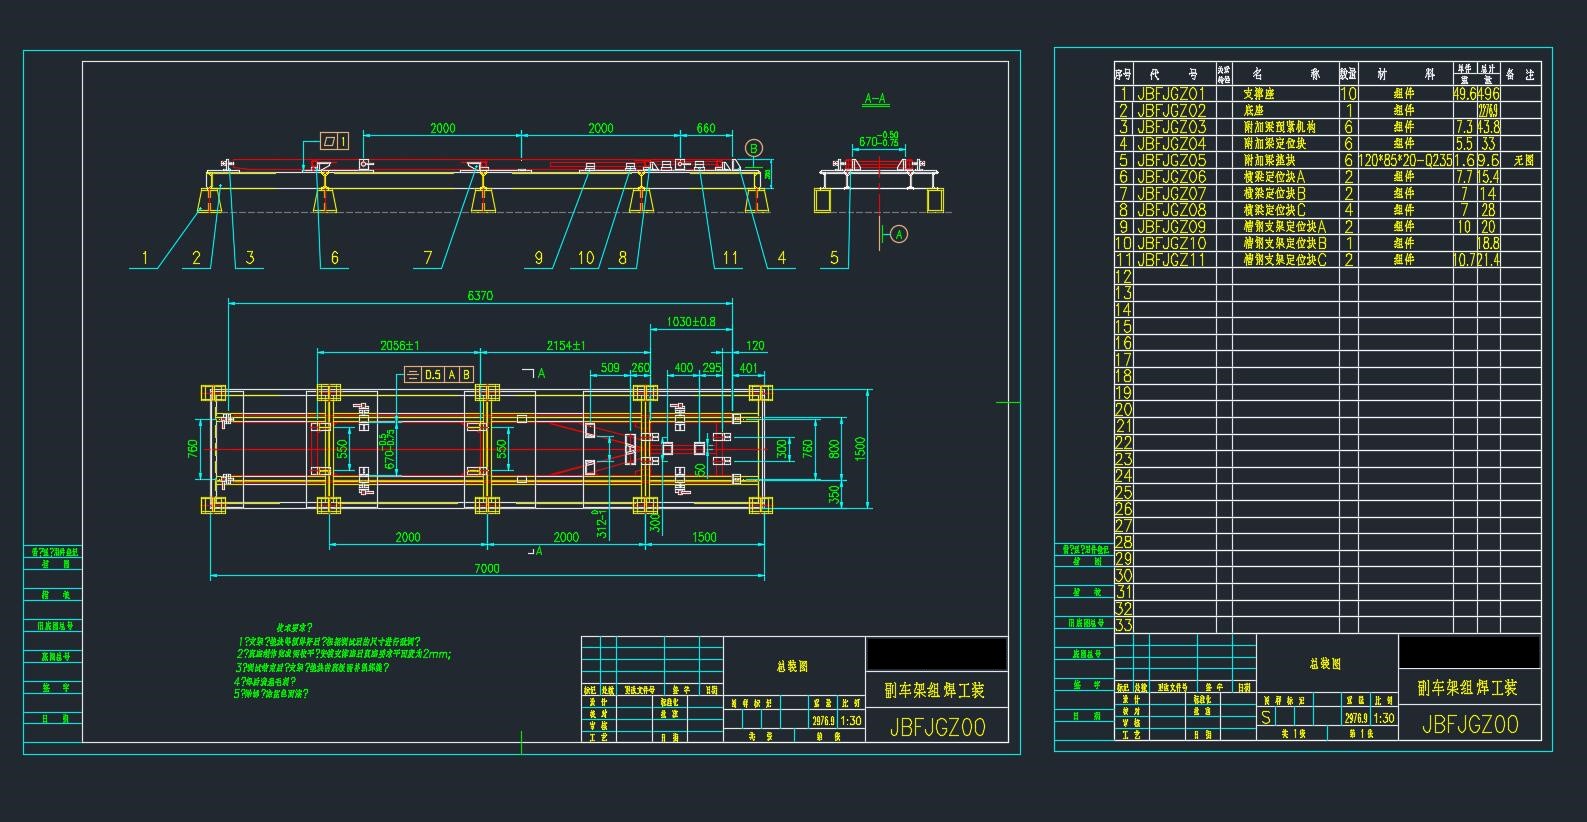The height and width of the screenshot is (822, 1587).
Task: Click datum symbol A circle in section view
Action: coord(898,234)
